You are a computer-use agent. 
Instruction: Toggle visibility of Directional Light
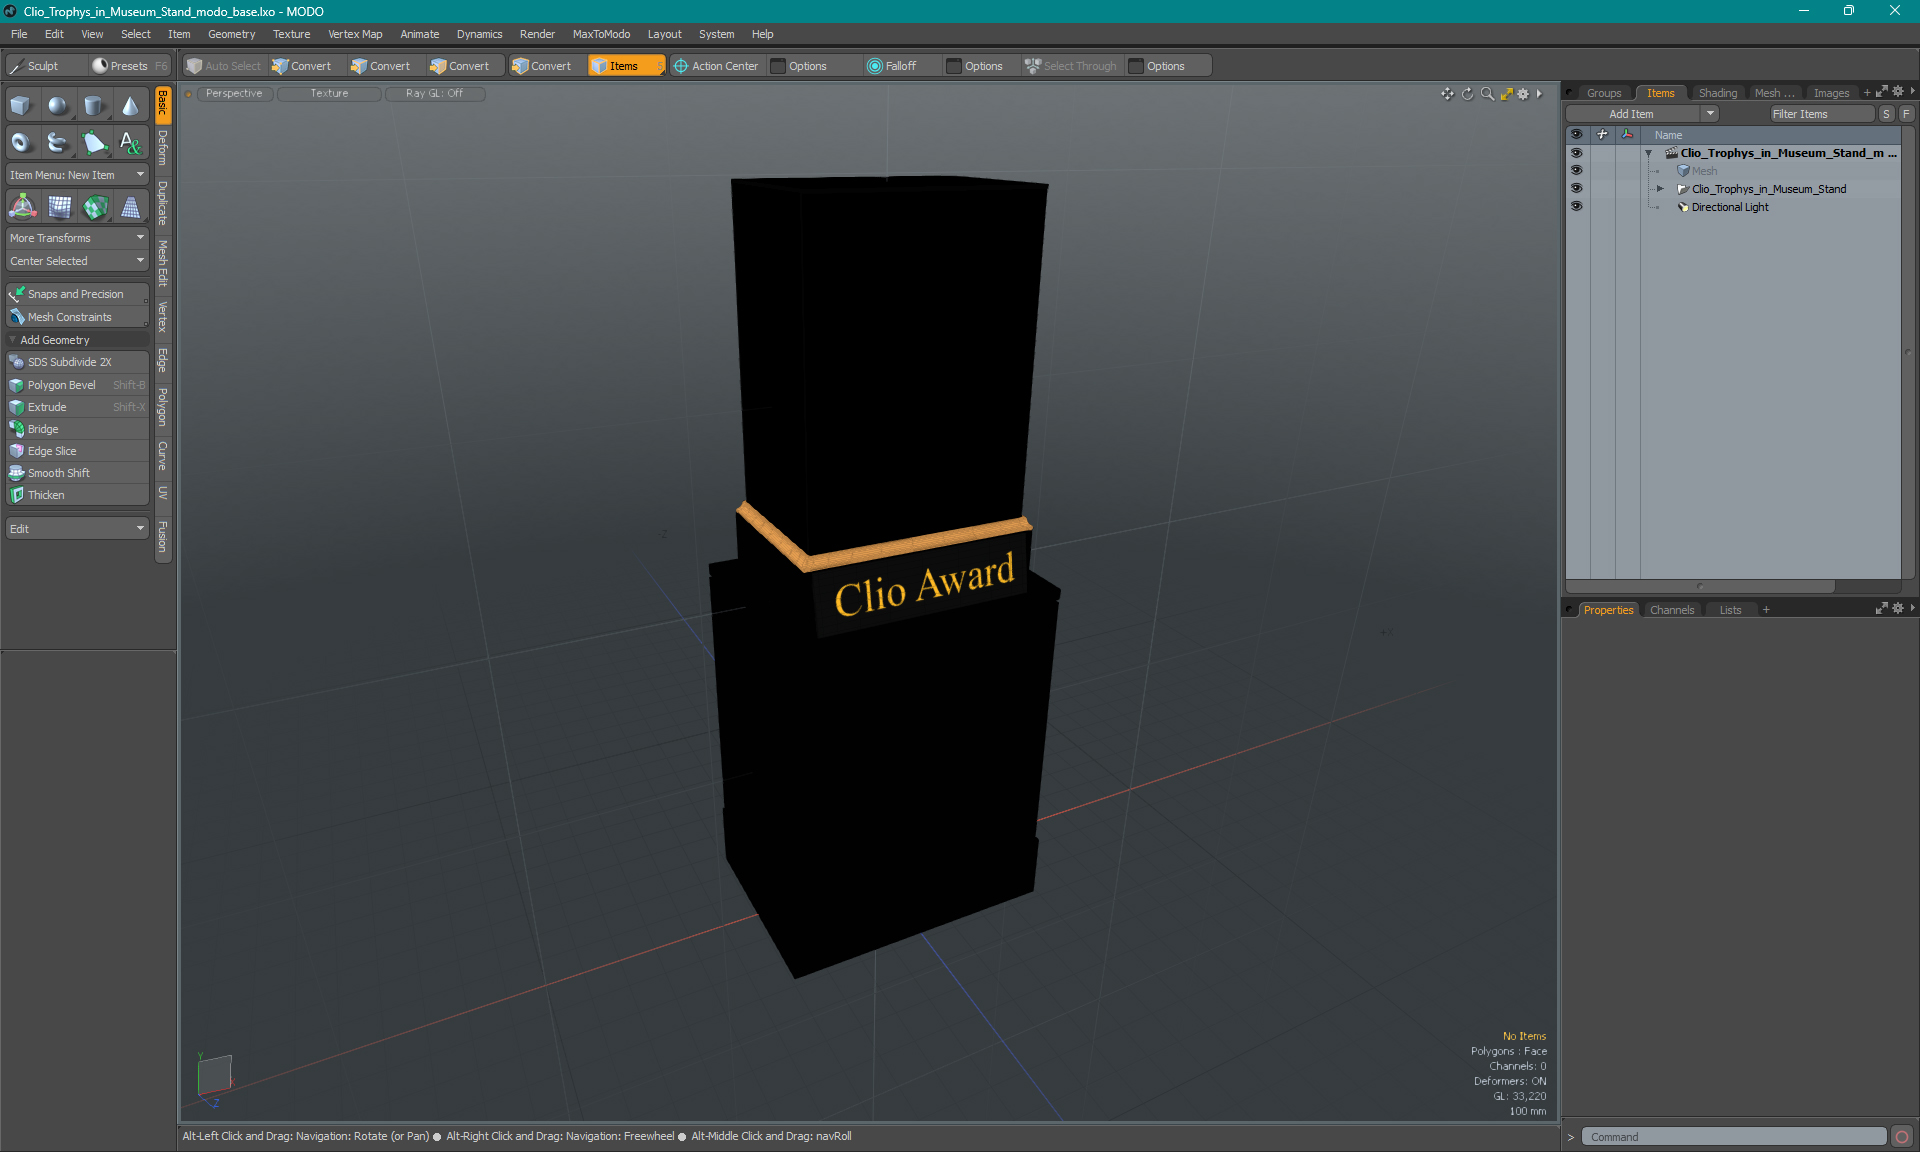click(x=1577, y=207)
